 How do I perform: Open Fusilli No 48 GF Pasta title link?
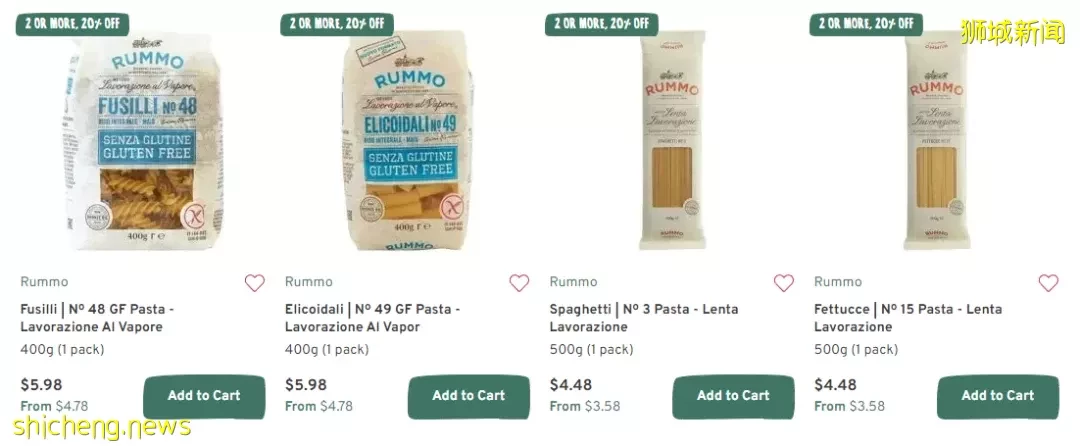click(x=97, y=318)
